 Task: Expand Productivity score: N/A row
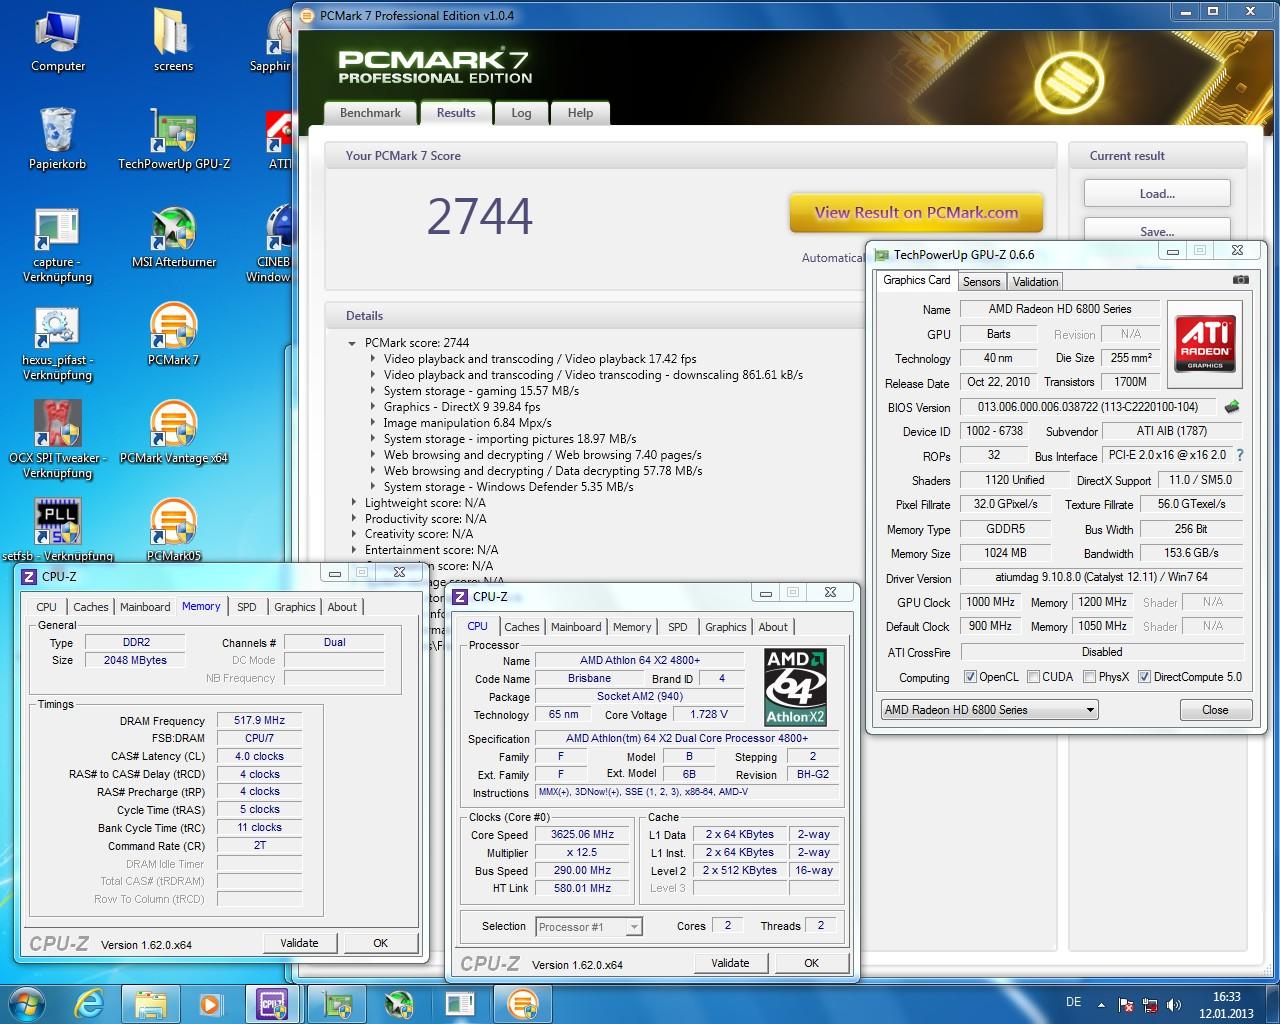pyautogui.click(x=354, y=519)
